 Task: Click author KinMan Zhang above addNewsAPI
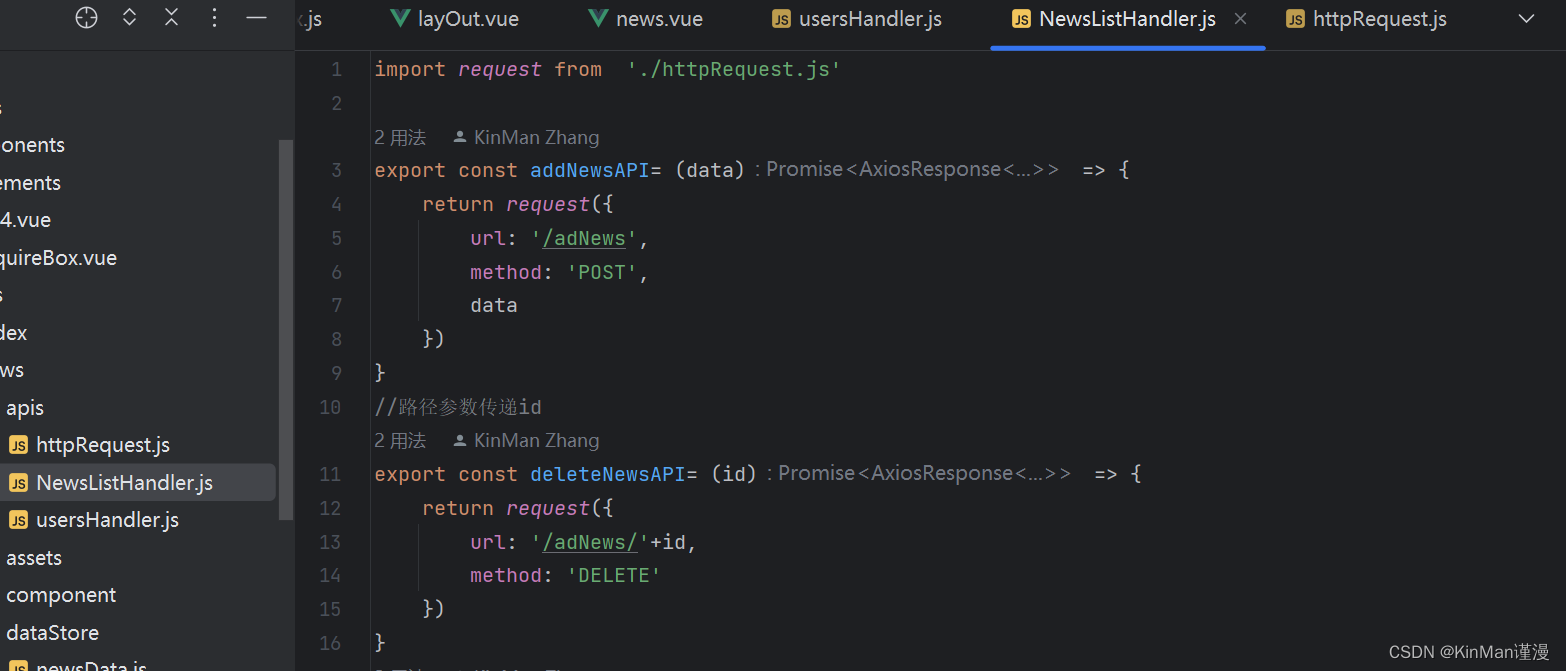point(527,137)
